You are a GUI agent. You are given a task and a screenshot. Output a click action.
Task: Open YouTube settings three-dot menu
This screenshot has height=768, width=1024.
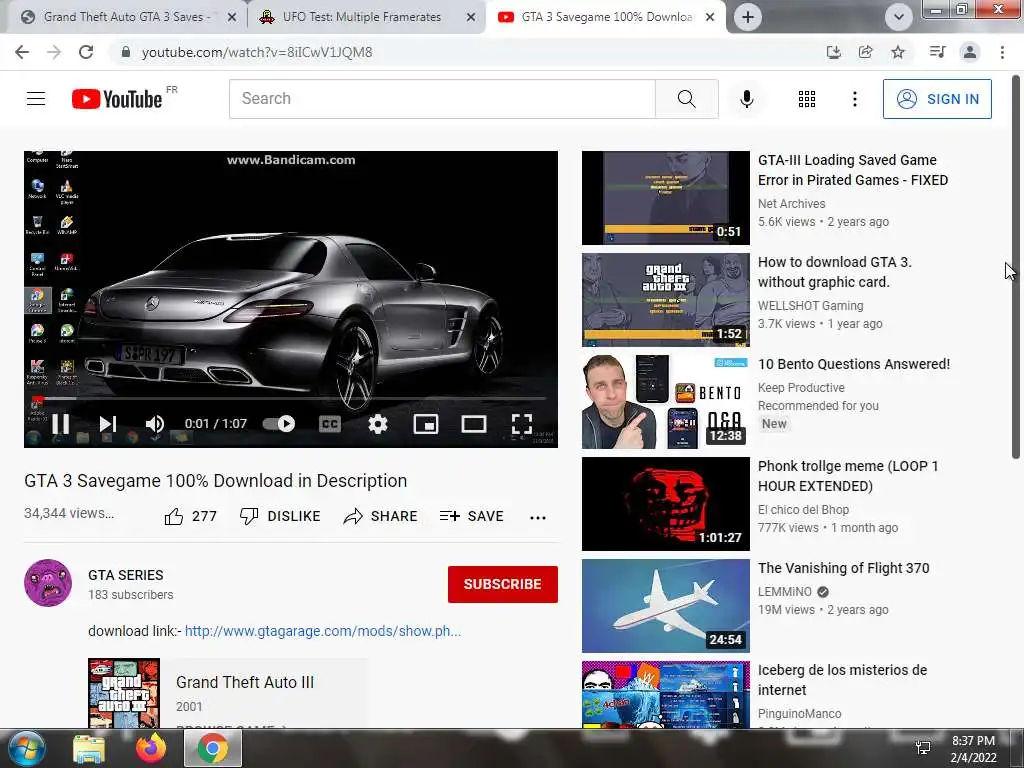854,99
